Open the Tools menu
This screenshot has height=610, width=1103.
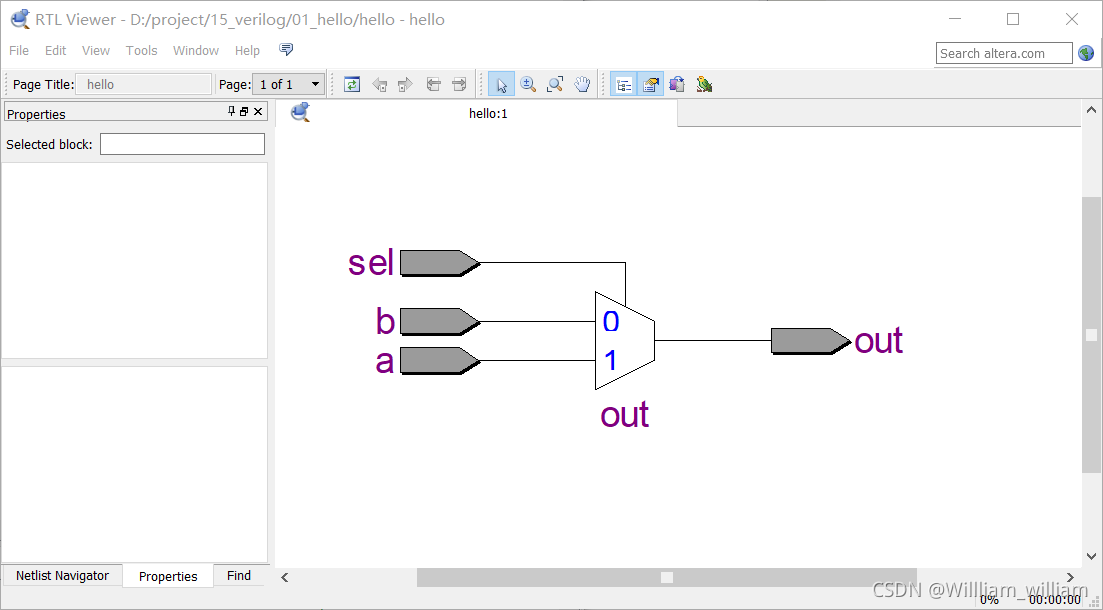141,51
